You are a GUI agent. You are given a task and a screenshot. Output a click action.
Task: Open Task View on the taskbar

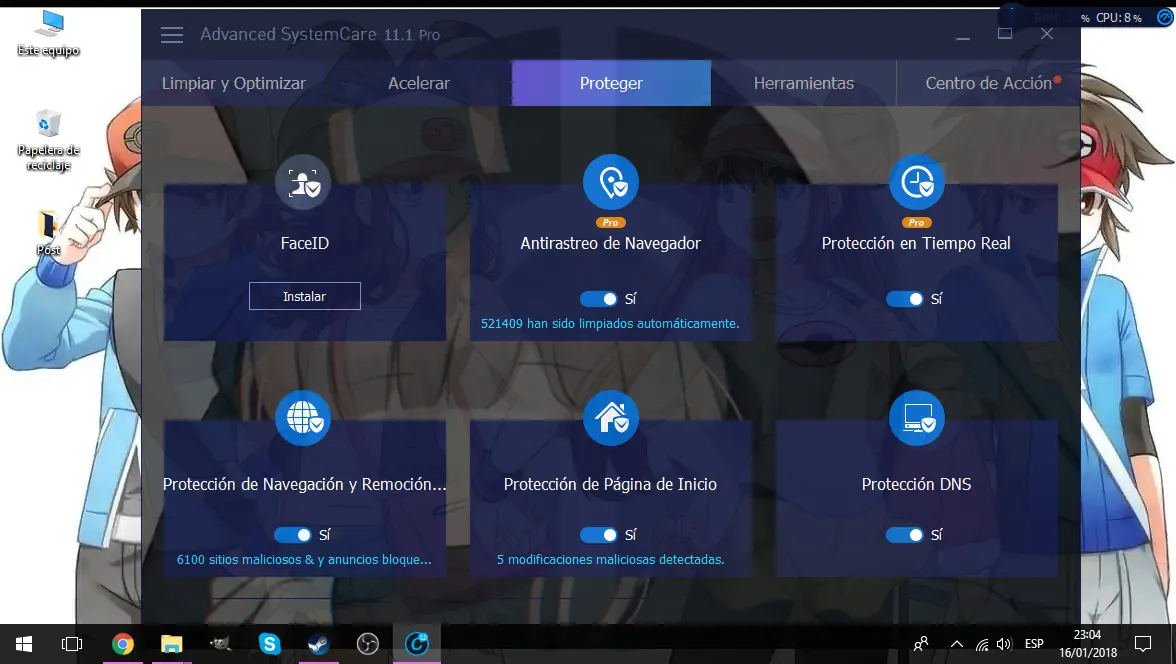click(72, 644)
